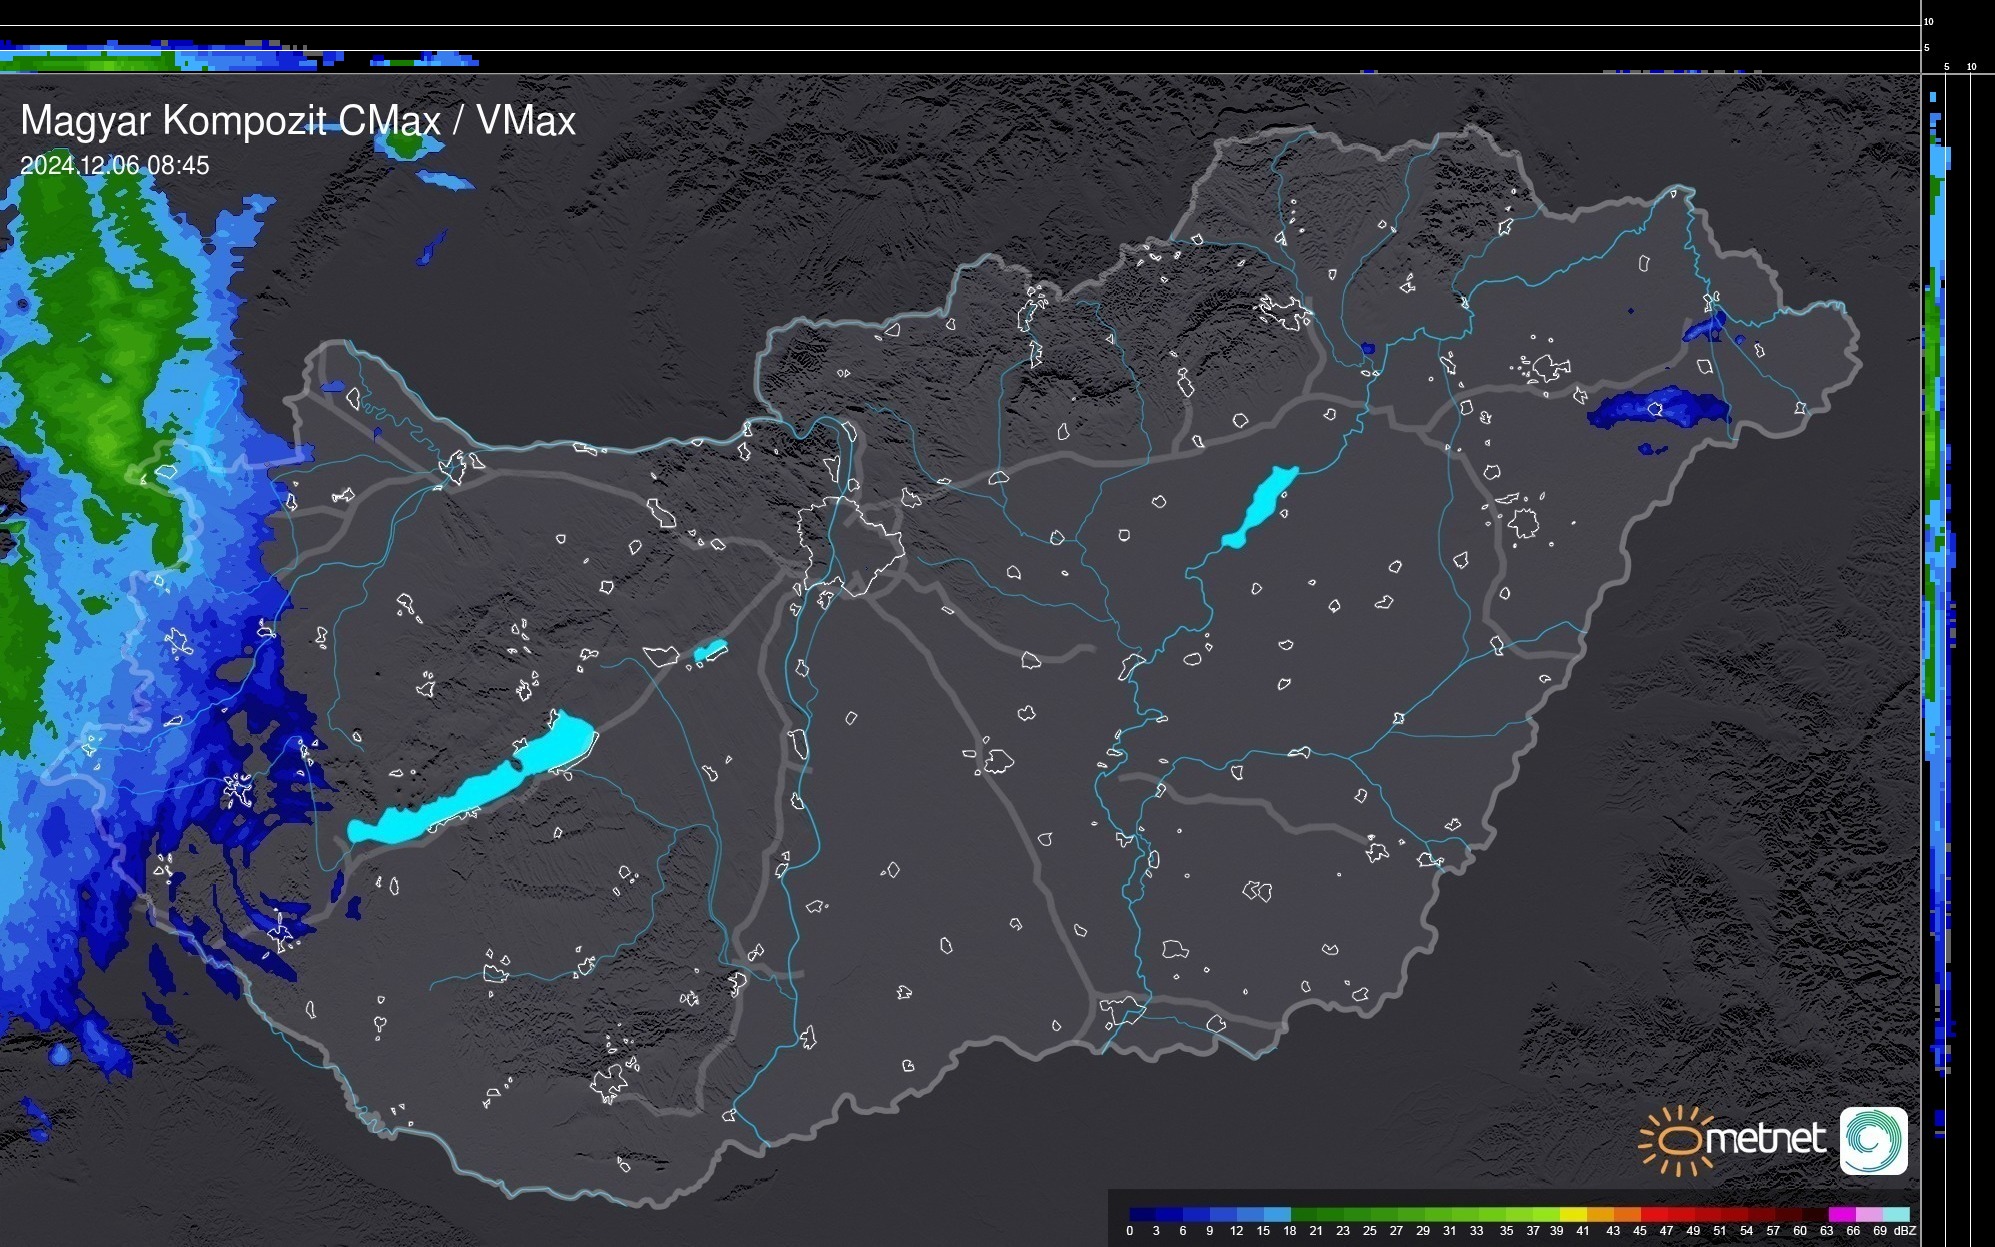Select the yellow 39 dBZ legend swatch
Screen dimensions: 1995x1247
pos(1572,1214)
